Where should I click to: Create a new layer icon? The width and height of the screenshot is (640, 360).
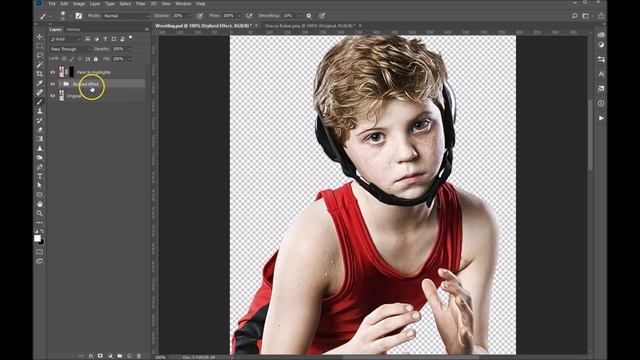[x=129, y=356]
